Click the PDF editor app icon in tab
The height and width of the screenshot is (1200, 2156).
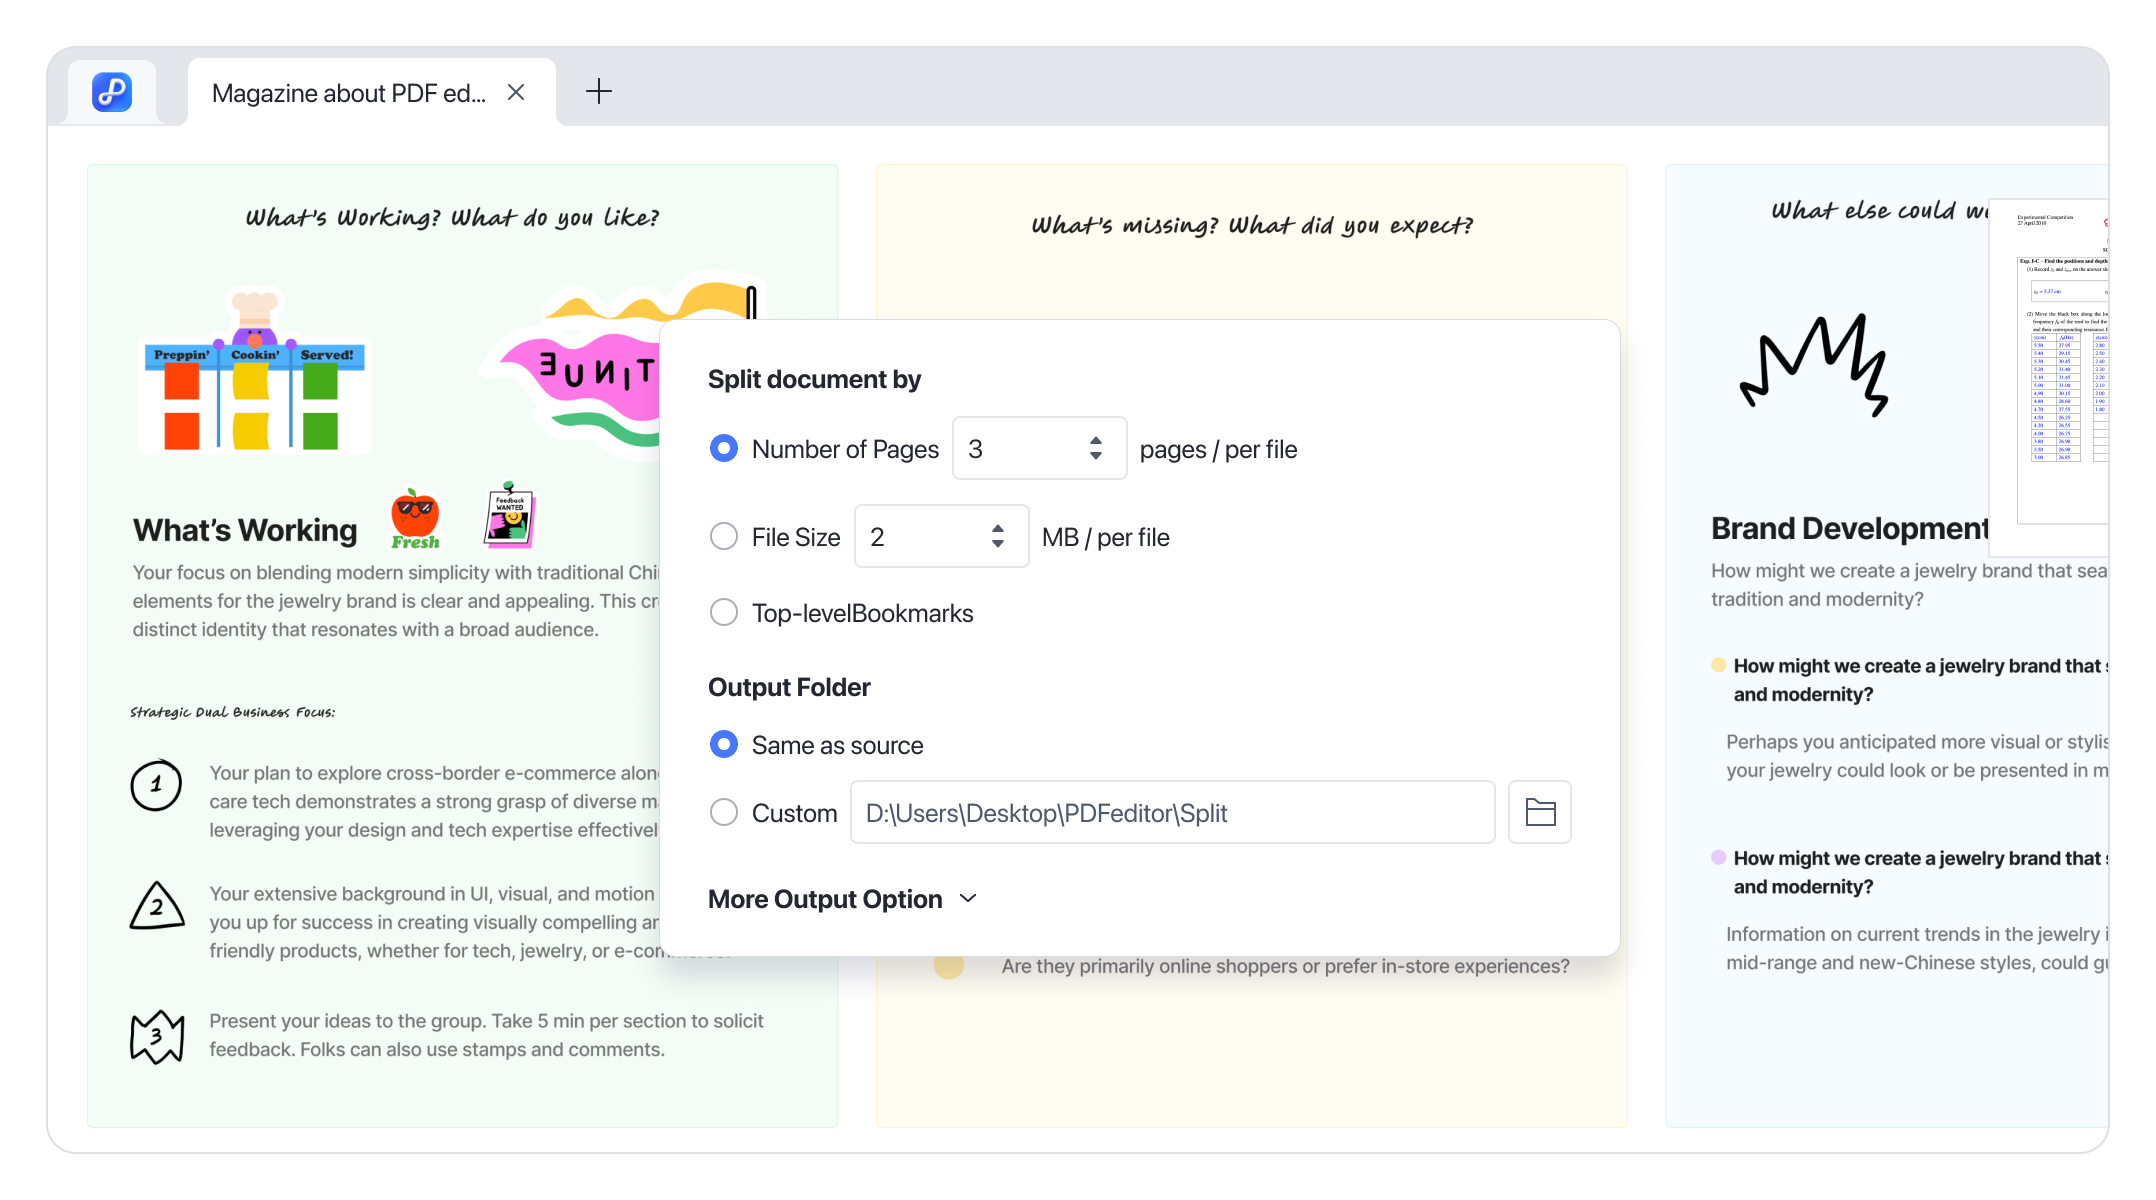pos(111,92)
